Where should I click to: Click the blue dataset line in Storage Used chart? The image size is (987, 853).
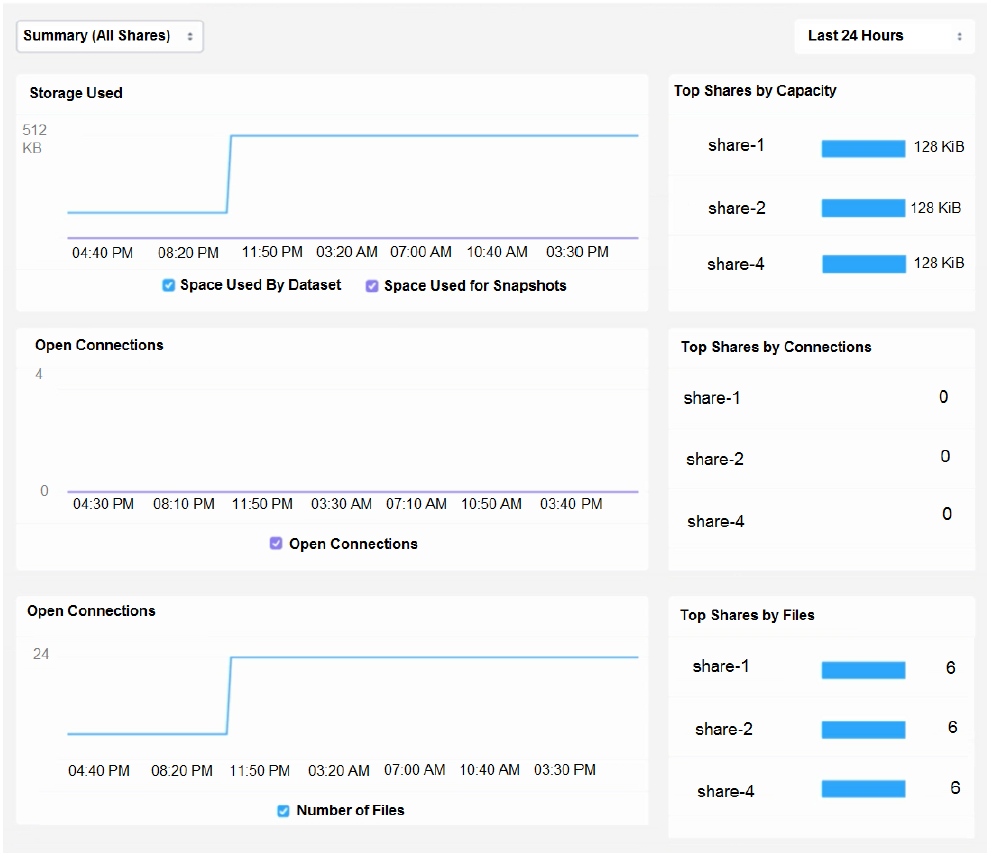point(430,135)
